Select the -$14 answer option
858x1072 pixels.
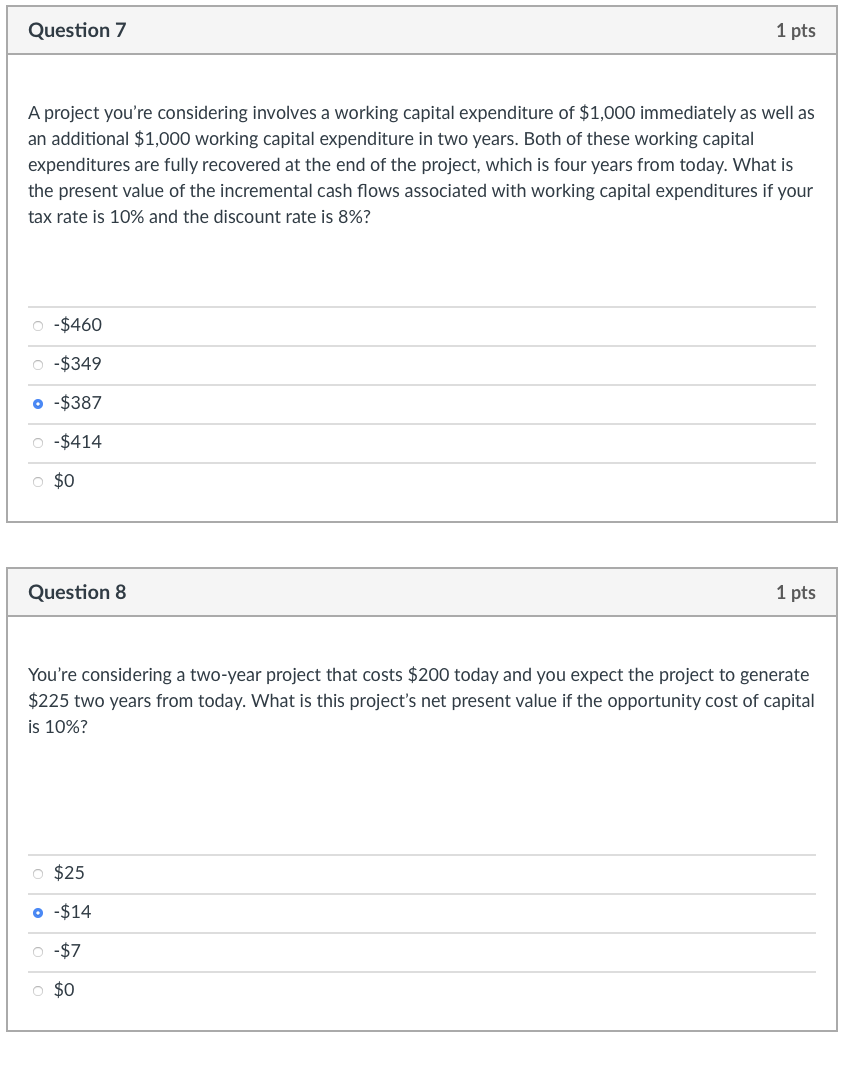tap(71, 911)
